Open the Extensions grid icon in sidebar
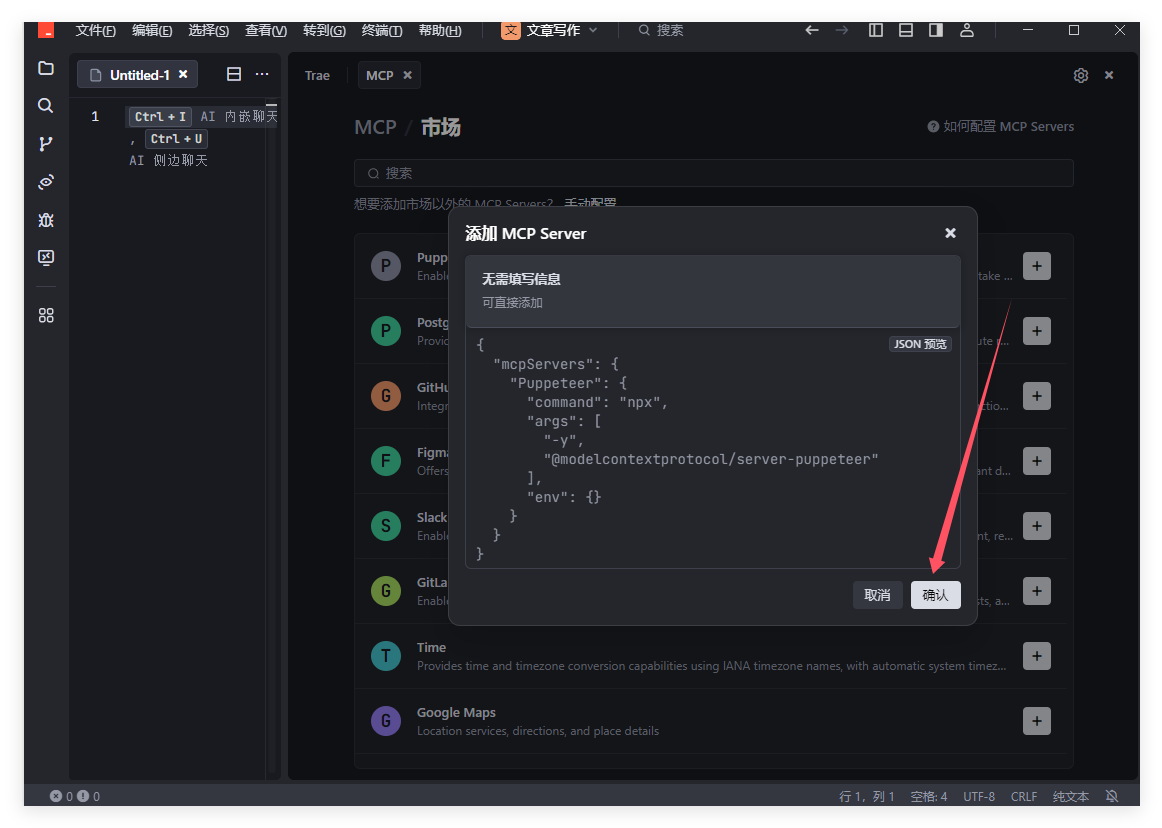The width and height of the screenshot is (1162, 828). tap(45, 315)
